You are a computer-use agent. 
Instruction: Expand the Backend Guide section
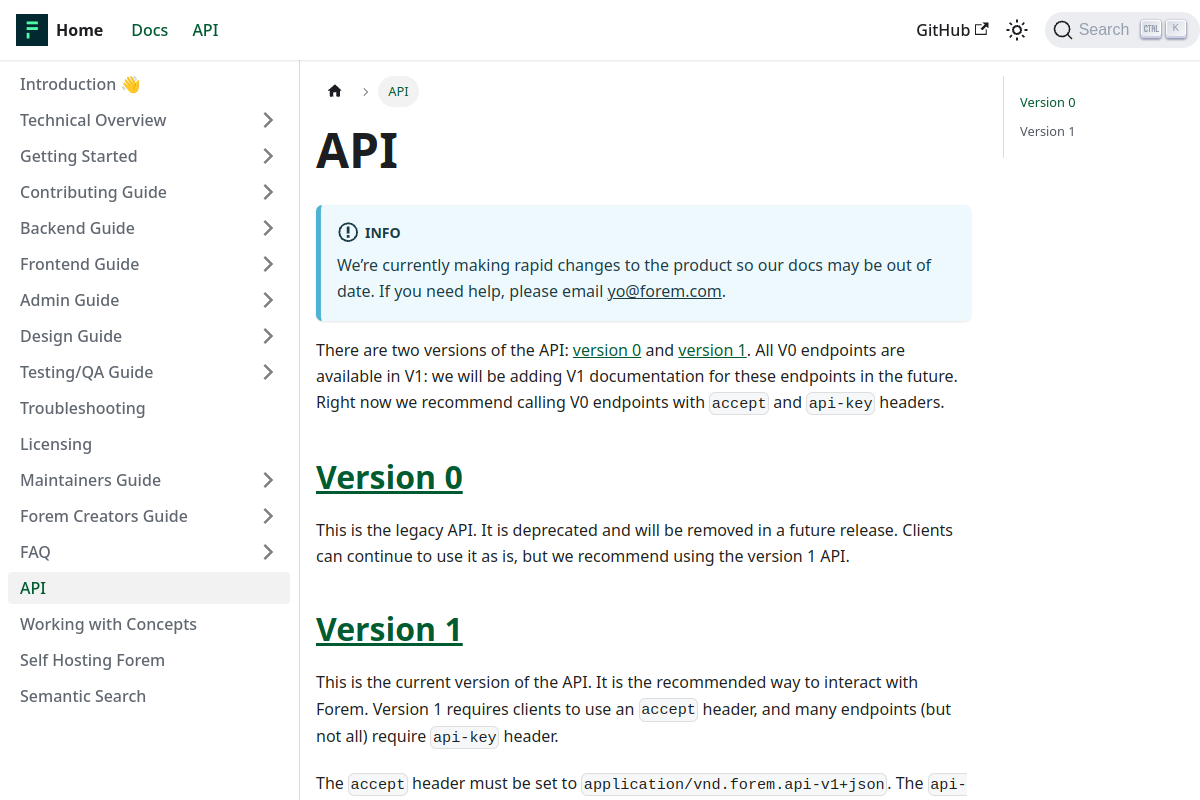268,228
